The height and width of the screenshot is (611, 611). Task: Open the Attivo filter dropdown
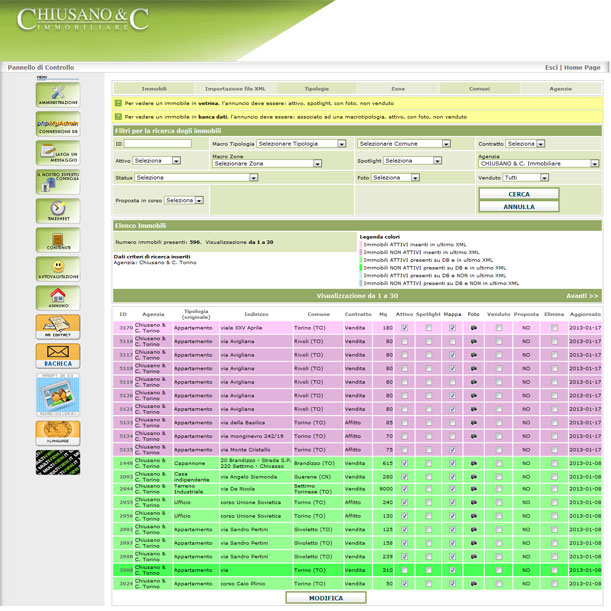(x=157, y=161)
